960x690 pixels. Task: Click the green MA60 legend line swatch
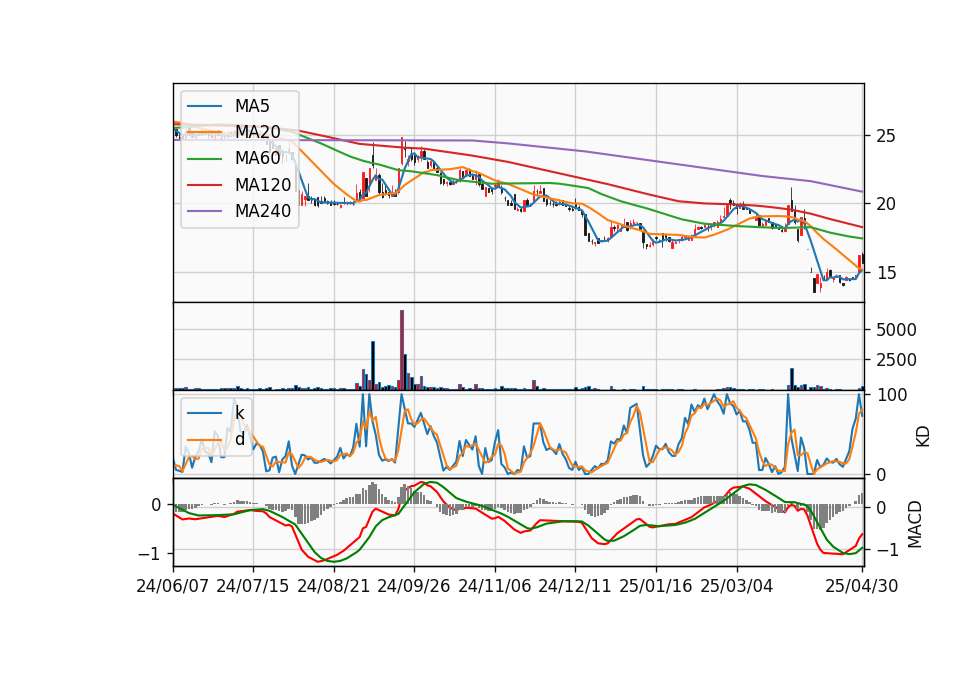[204, 159]
